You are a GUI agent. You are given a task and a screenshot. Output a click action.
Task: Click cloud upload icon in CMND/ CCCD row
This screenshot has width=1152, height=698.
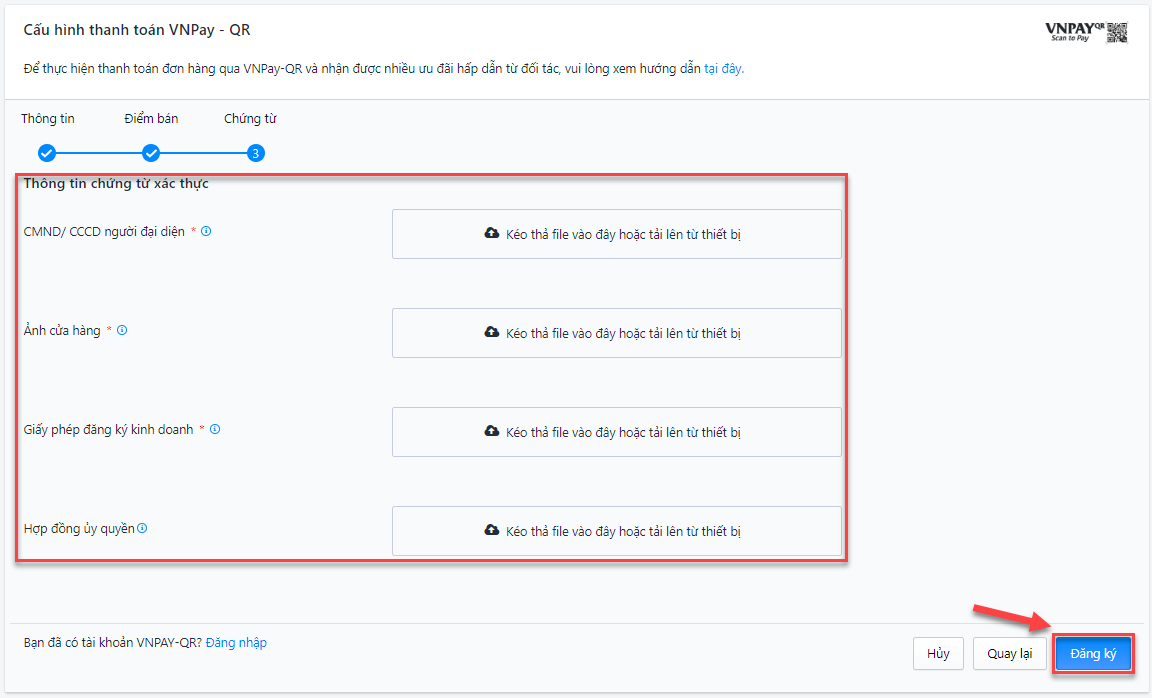click(x=492, y=233)
